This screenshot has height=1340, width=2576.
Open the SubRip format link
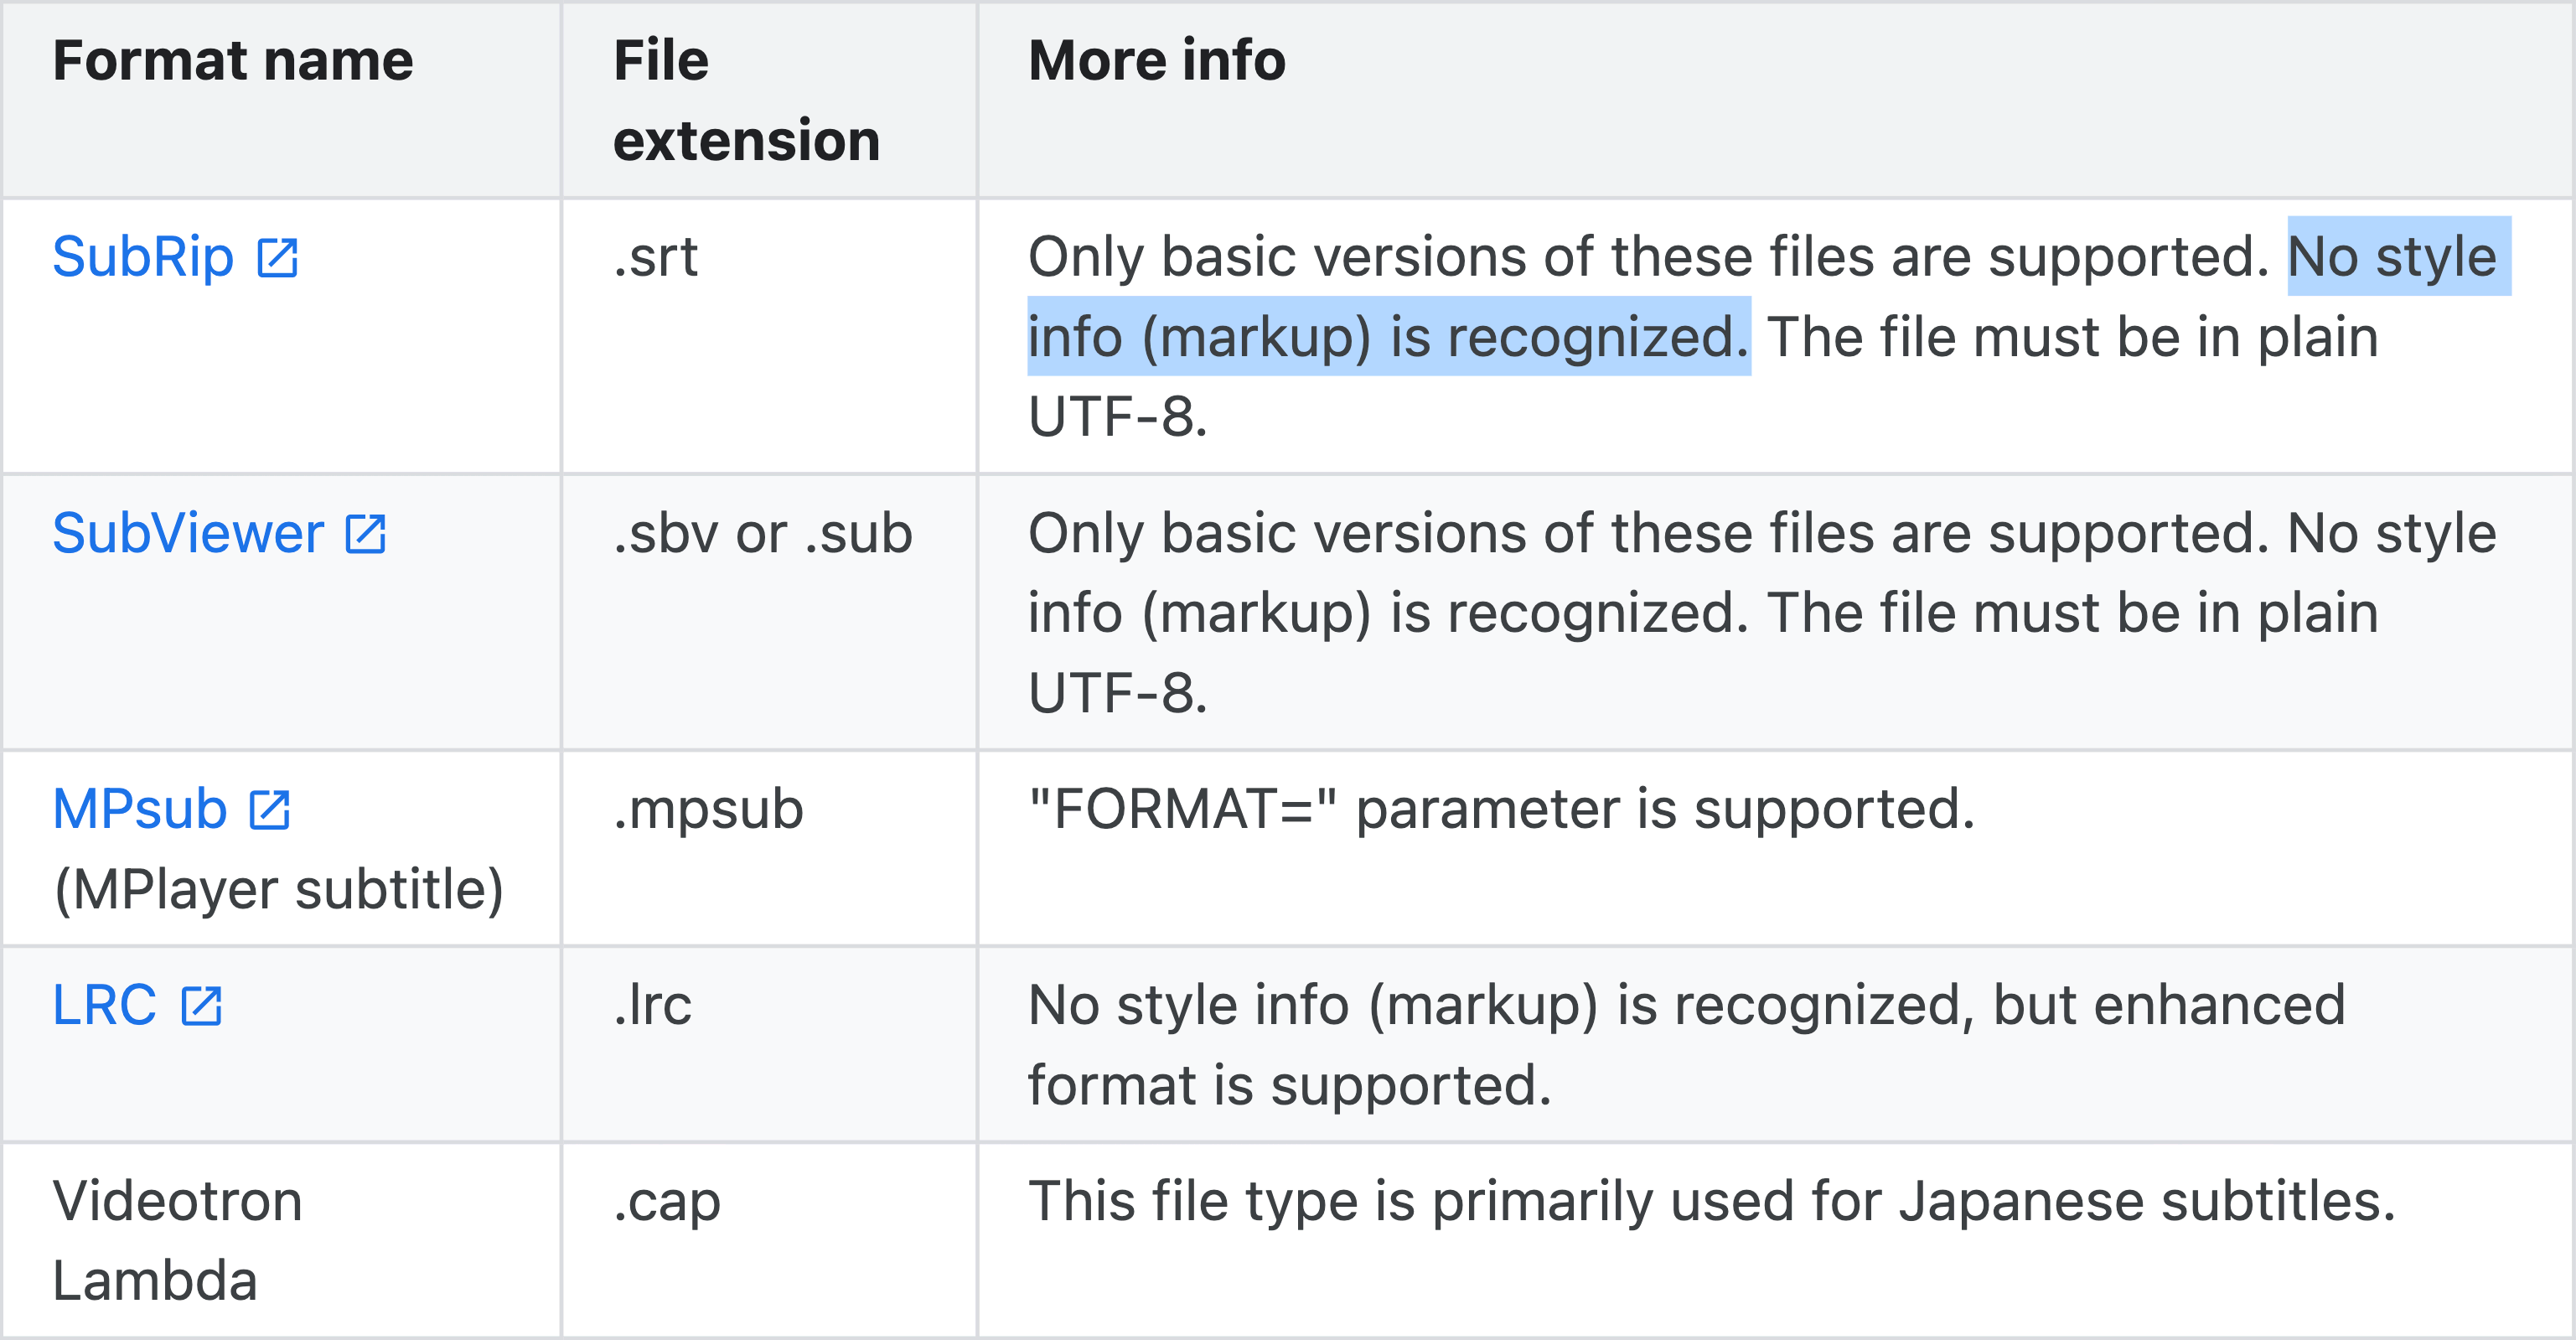tap(143, 258)
